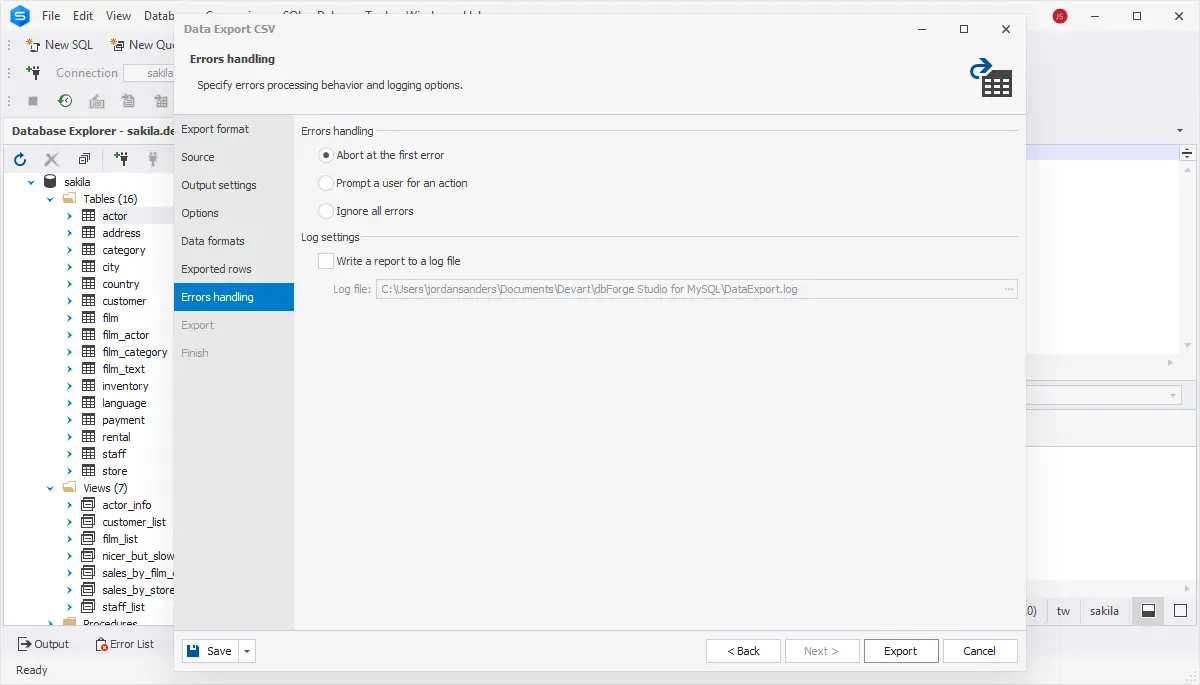
Task: Click the Export button
Action: [900, 651]
